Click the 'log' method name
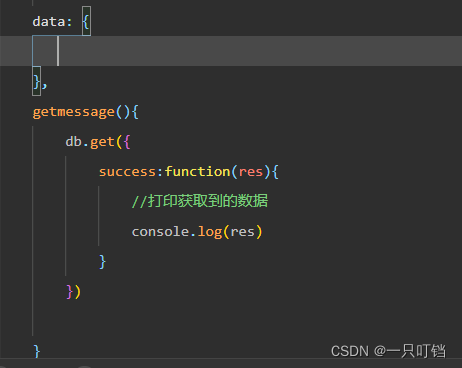Image resolution: width=462 pixels, height=368 pixels. coord(210,232)
